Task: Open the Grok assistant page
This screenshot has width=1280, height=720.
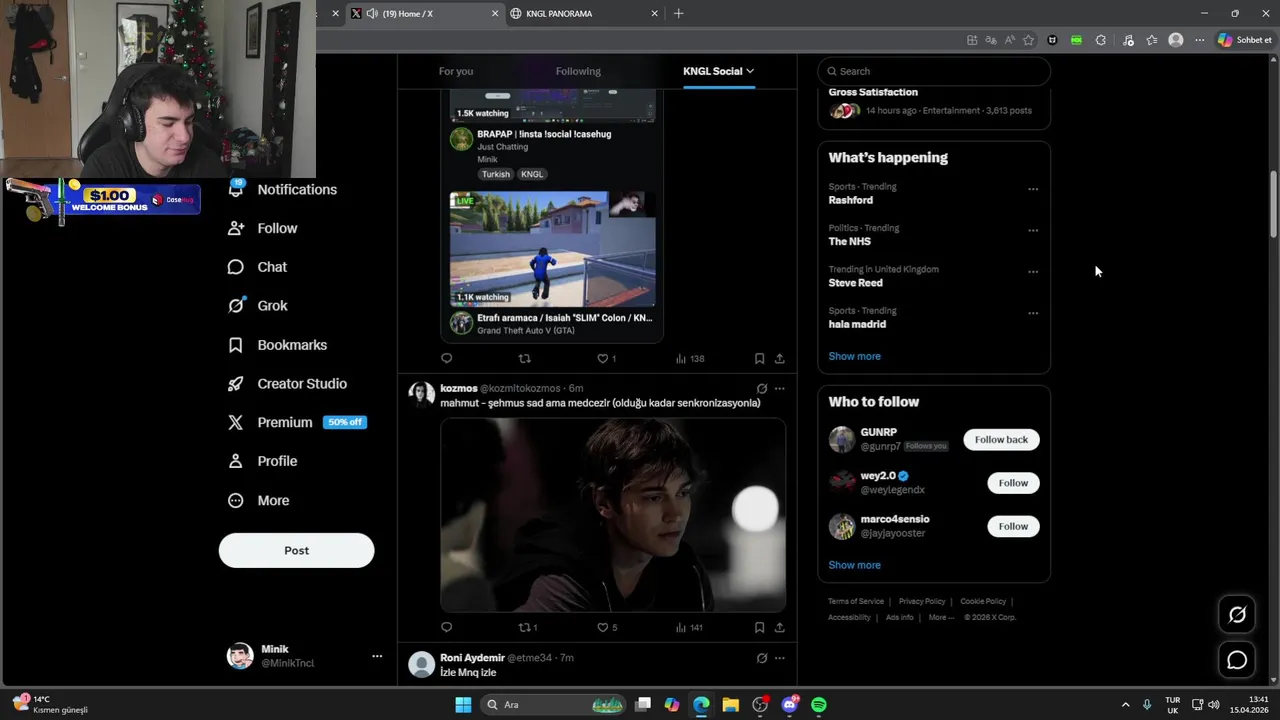Action: click(x=258, y=306)
